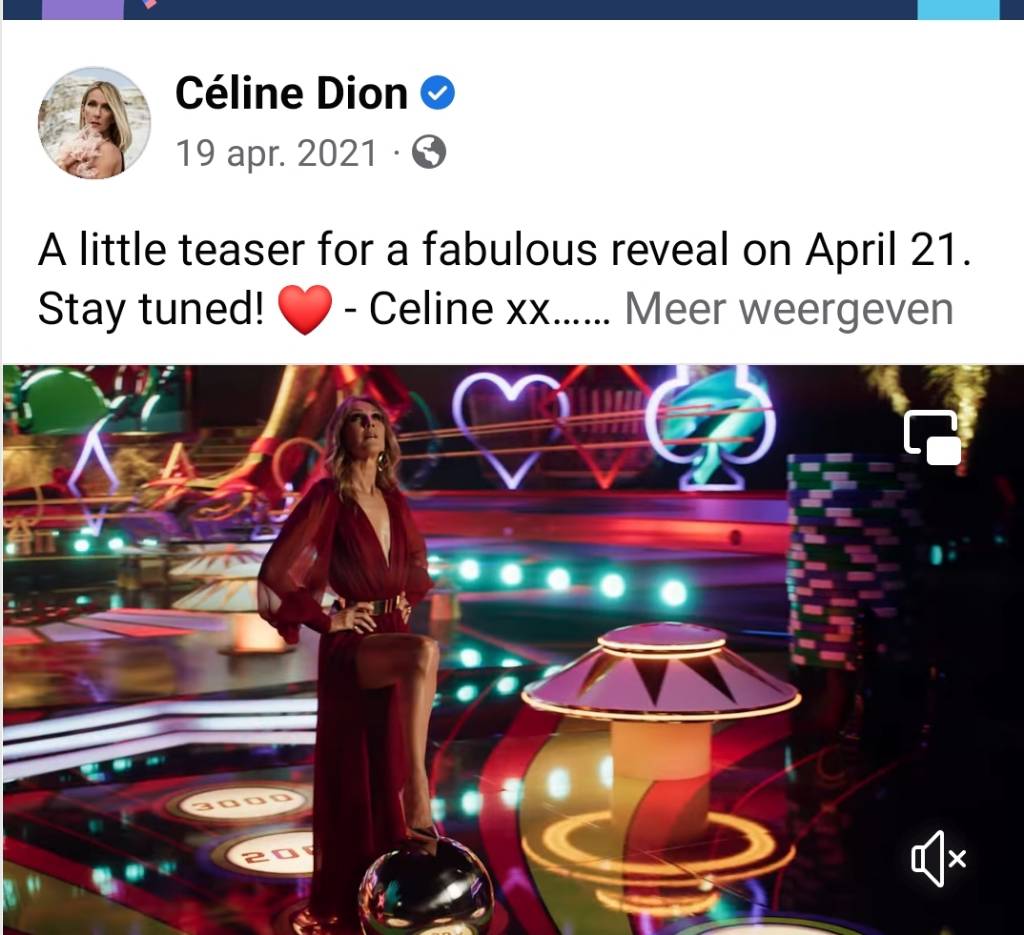Click the light blue segment in top bar

[x=958, y=9]
